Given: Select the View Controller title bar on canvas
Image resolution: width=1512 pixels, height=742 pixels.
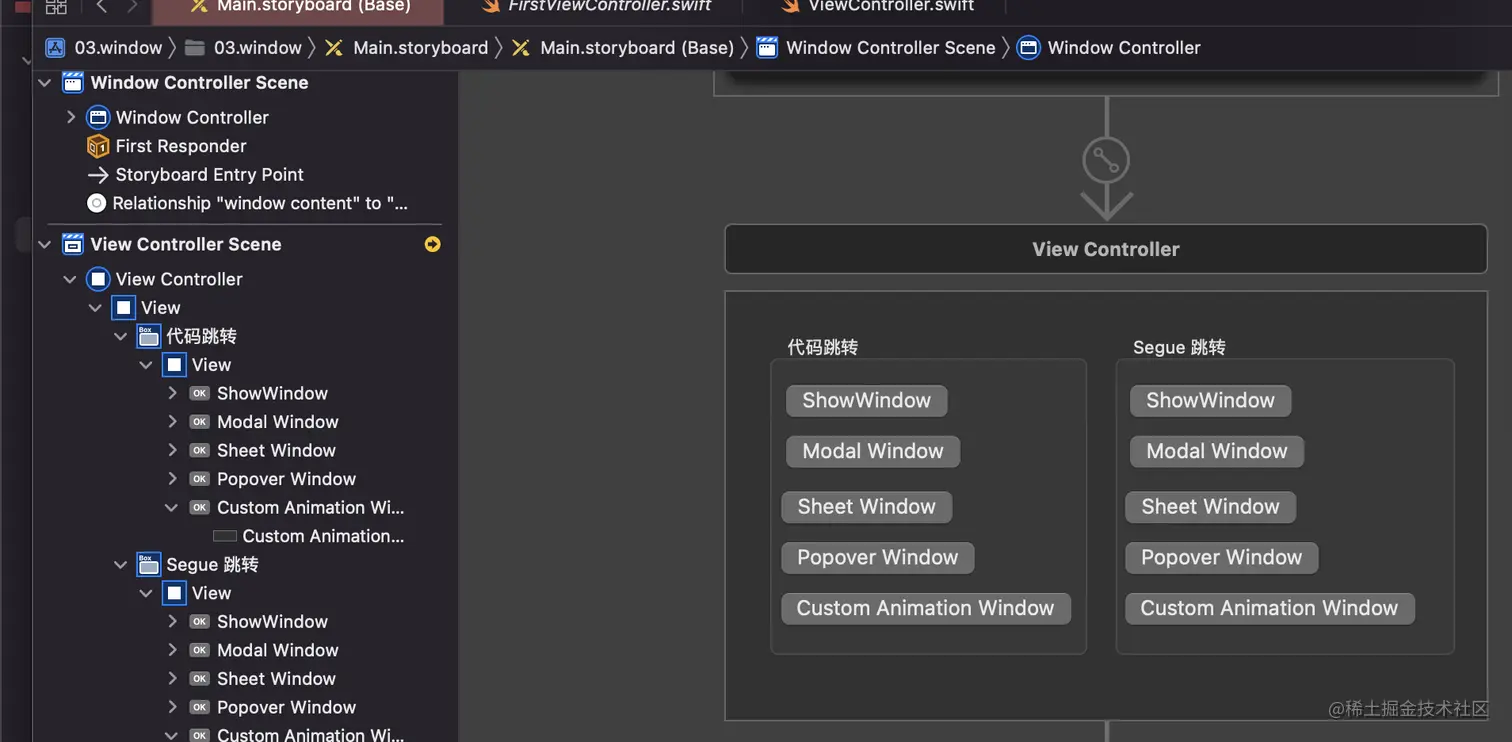Looking at the screenshot, I should pyautogui.click(x=1105, y=249).
